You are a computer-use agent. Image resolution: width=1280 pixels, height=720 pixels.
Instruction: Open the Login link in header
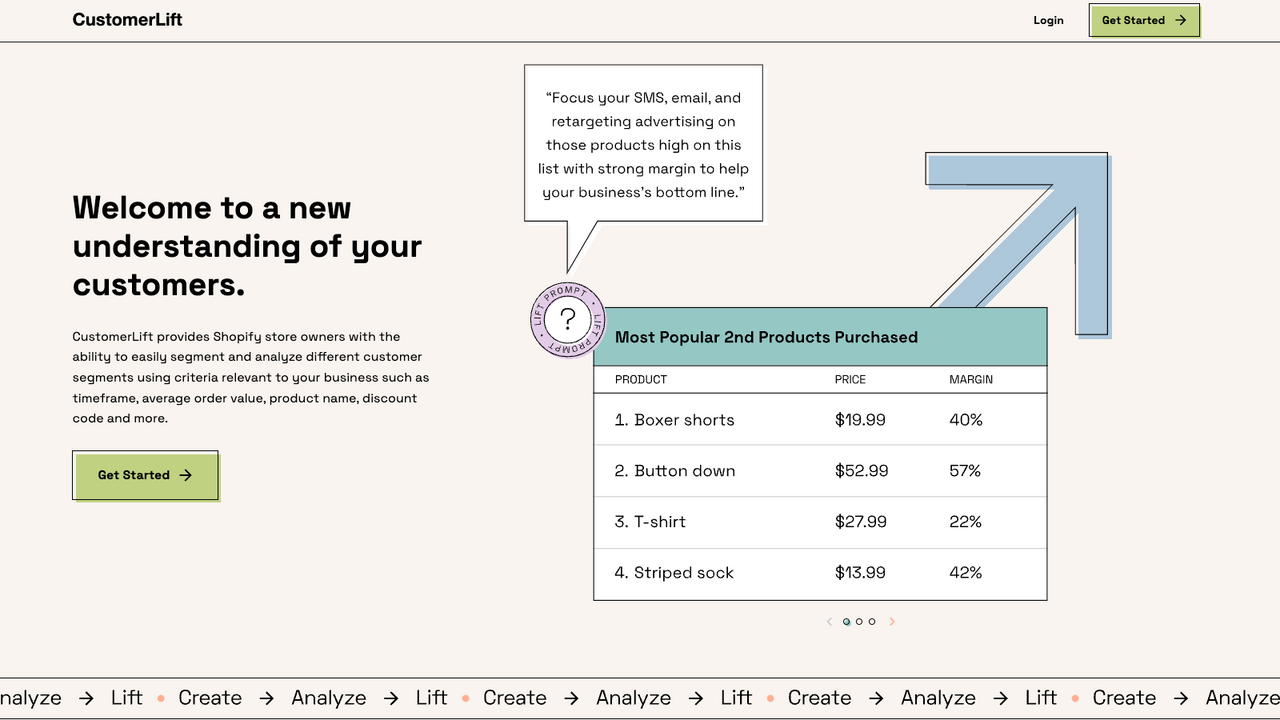1048,20
